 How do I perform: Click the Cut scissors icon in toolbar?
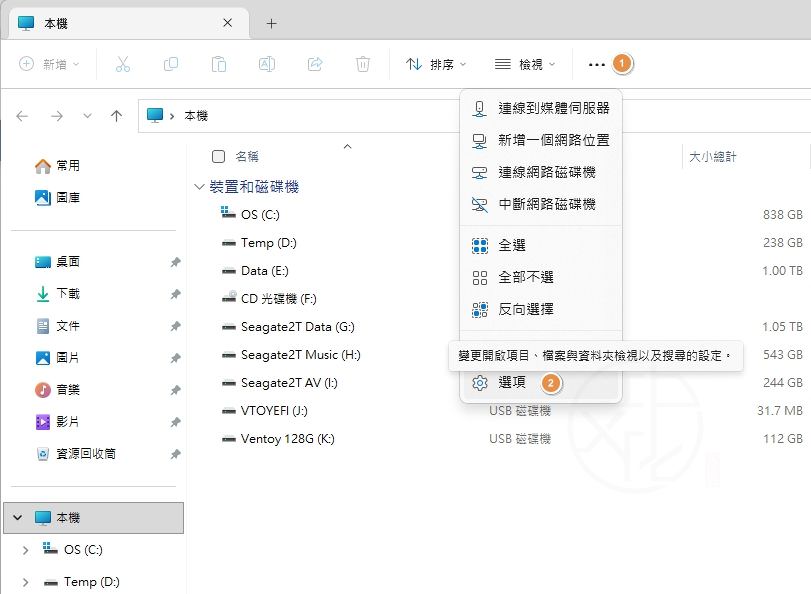click(123, 64)
